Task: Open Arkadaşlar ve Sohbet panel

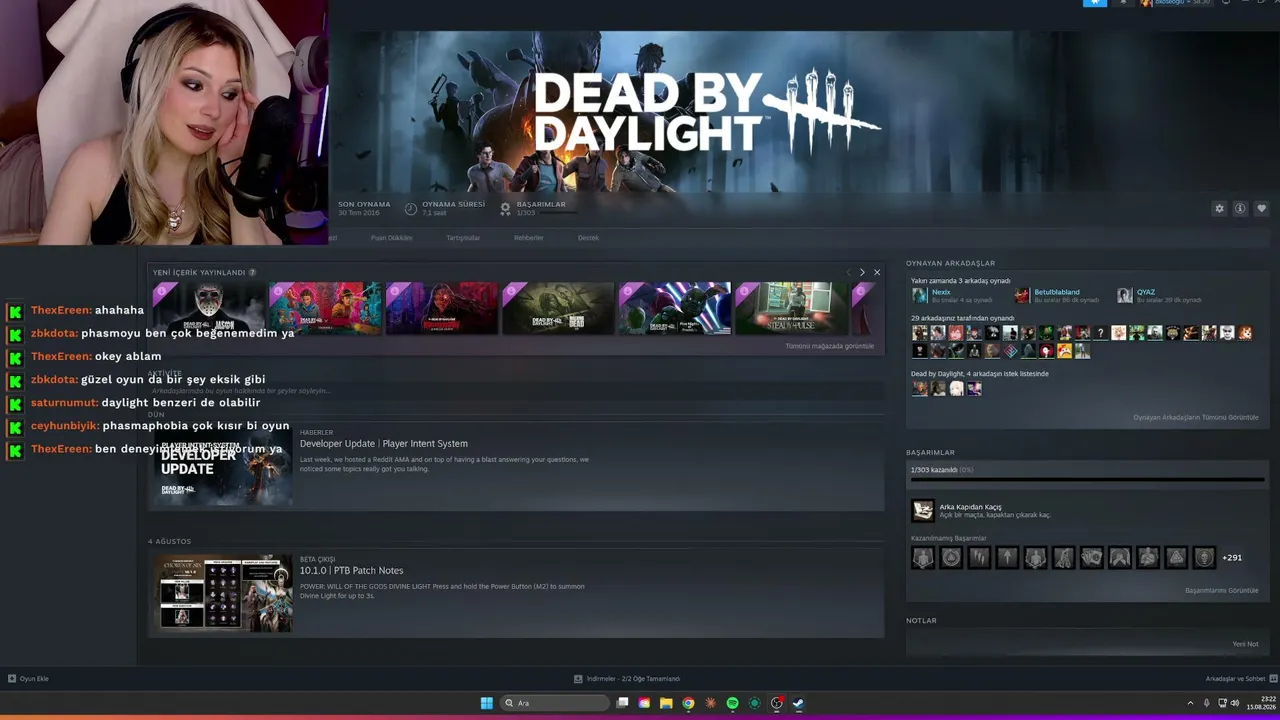Action: (x=1241, y=679)
